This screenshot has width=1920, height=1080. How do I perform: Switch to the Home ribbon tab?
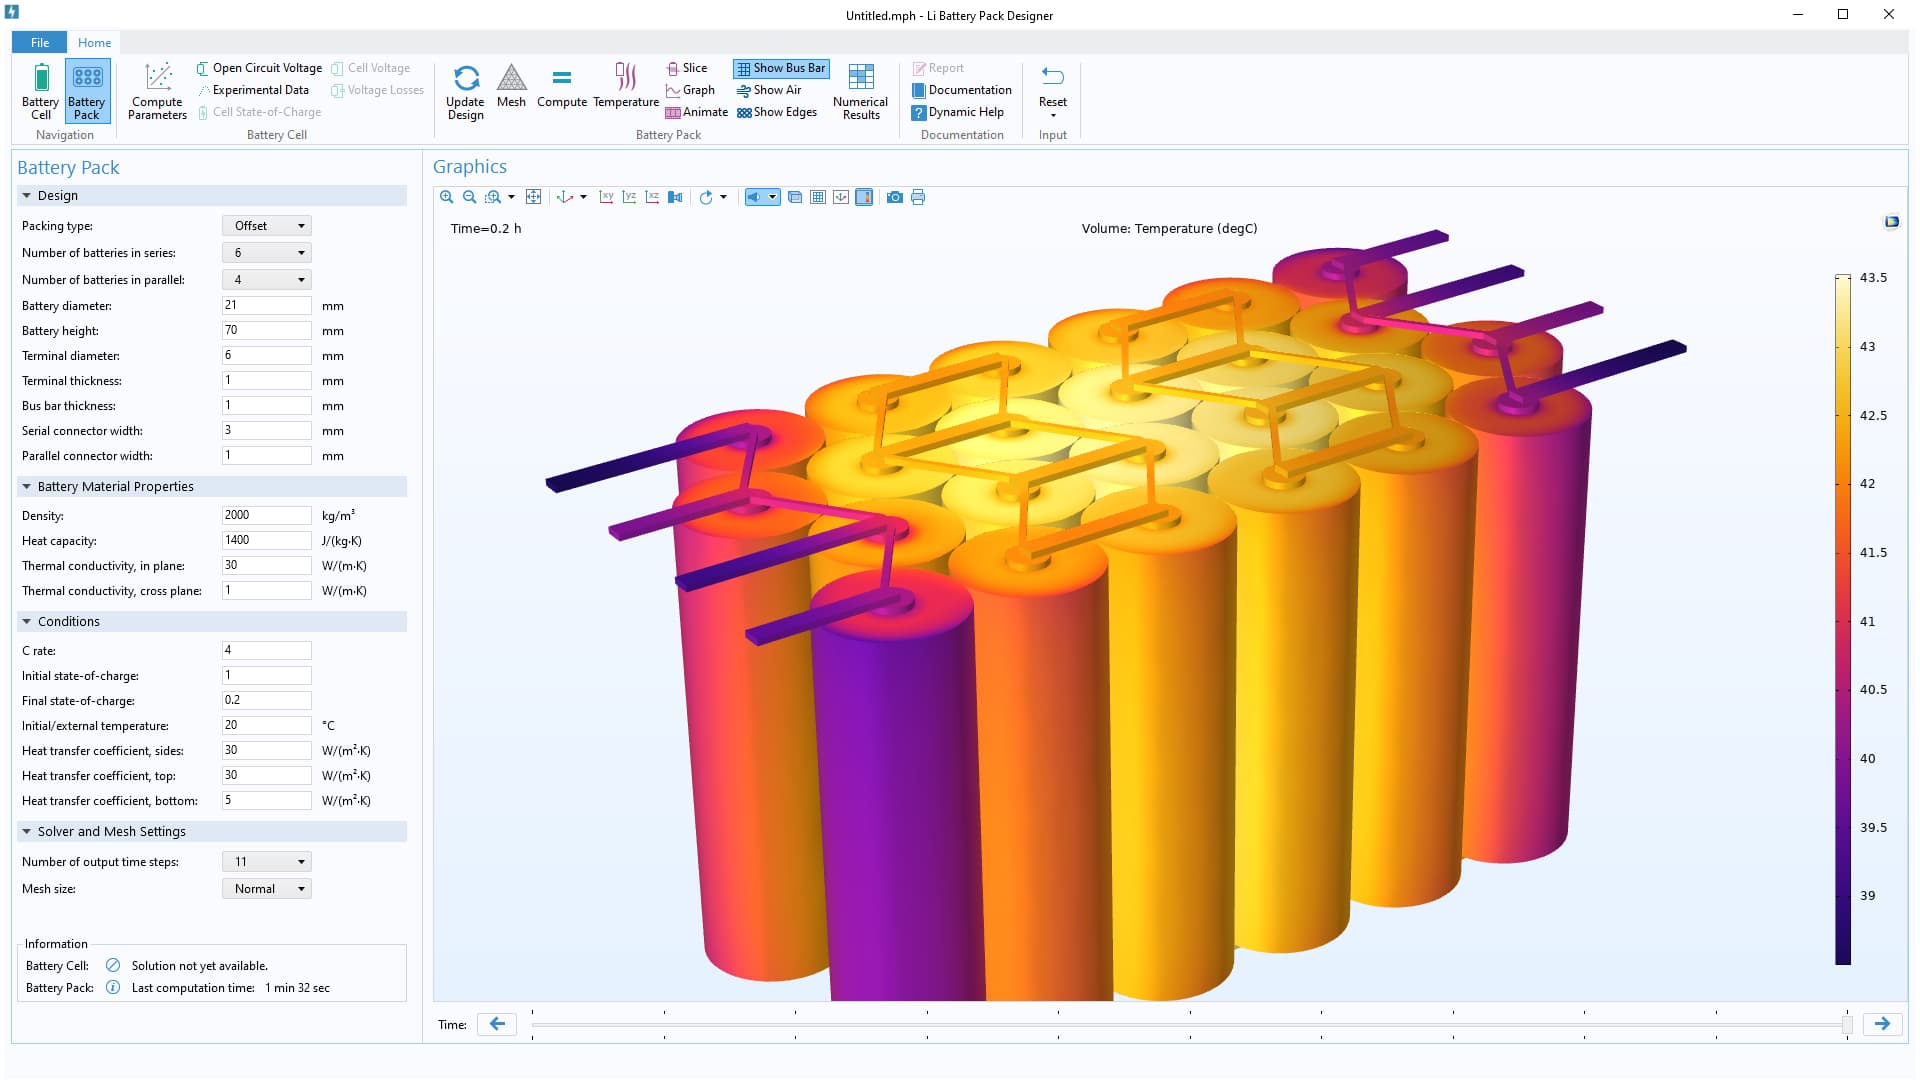[94, 43]
